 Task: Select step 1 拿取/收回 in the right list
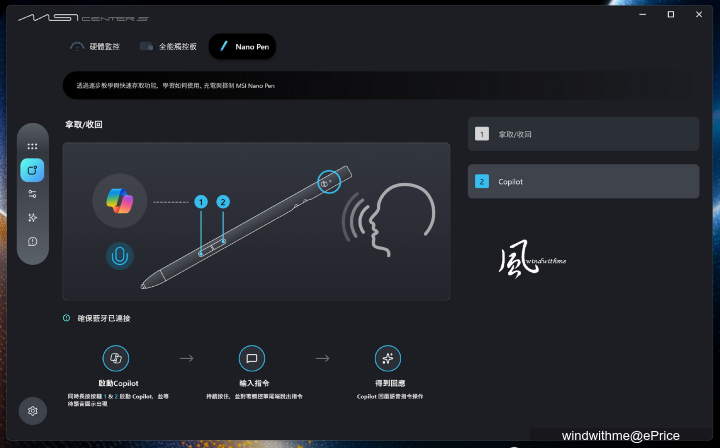pyautogui.click(x=583, y=134)
